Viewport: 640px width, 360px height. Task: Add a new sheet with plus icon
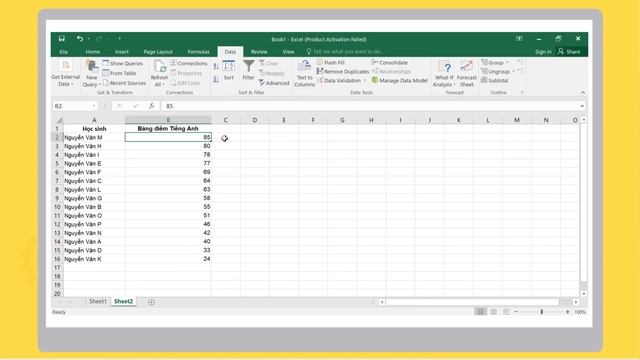pyautogui.click(x=151, y=302)
